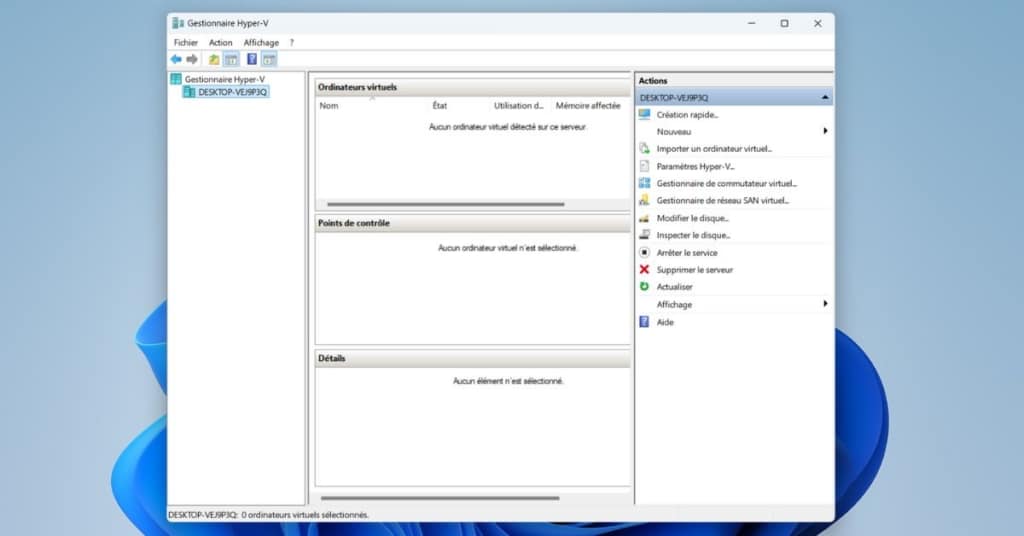Click the Détails panel heading
The image size is (1024, 536).
pos(331,358)
